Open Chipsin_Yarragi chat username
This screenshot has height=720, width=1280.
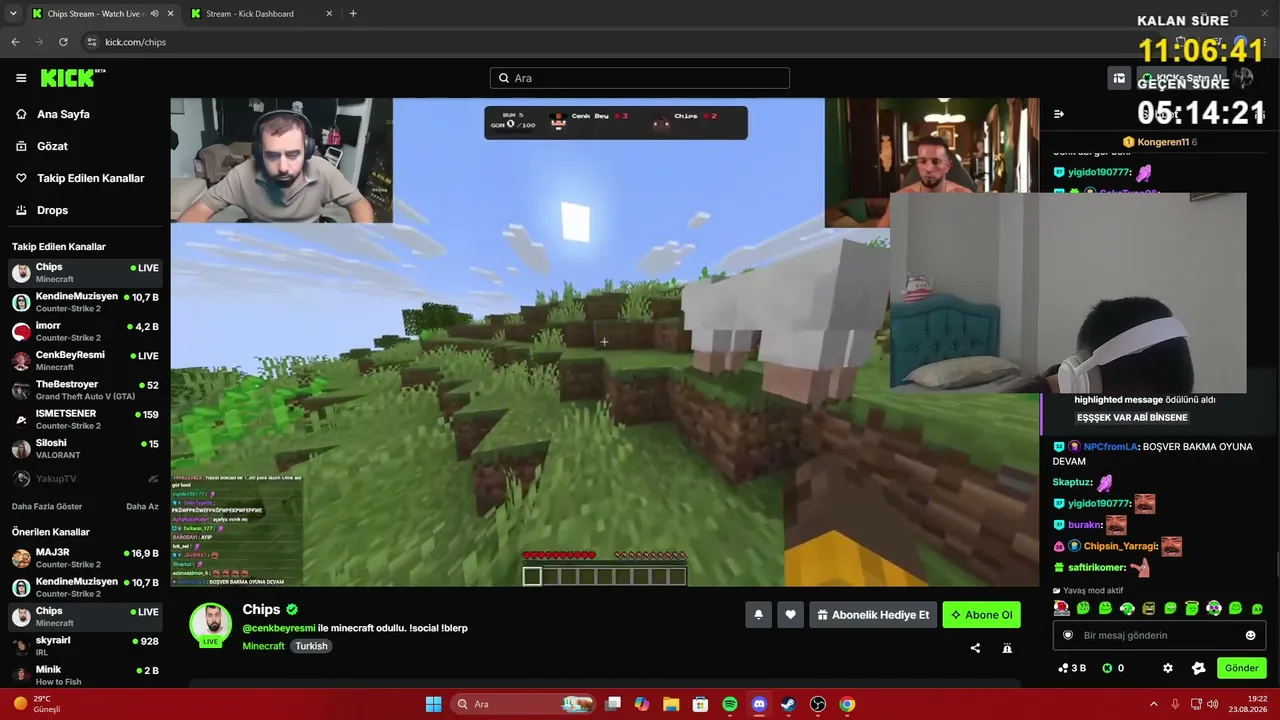[1120, 546]
